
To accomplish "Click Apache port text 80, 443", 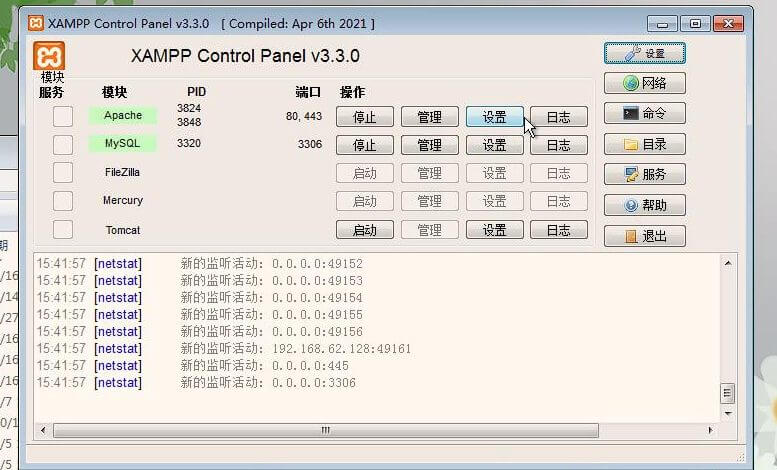I will [x=304, y=117].
